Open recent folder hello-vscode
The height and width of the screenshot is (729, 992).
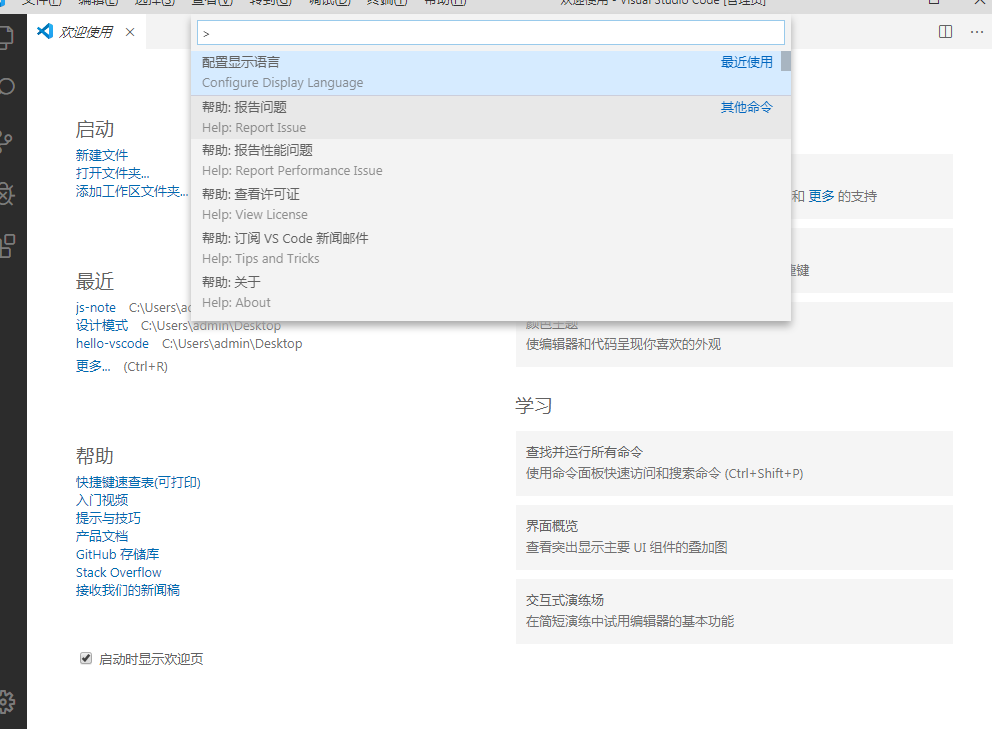pyautogui.click(x=112, y=344)
